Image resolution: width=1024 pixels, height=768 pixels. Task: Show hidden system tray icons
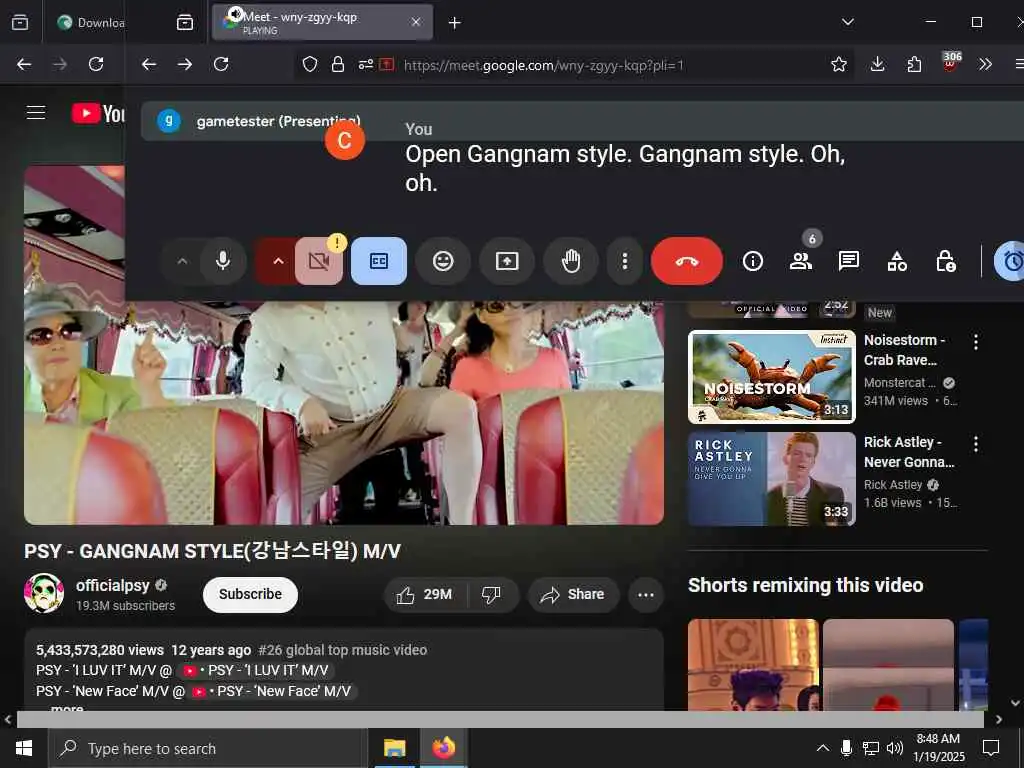point(823,748)
